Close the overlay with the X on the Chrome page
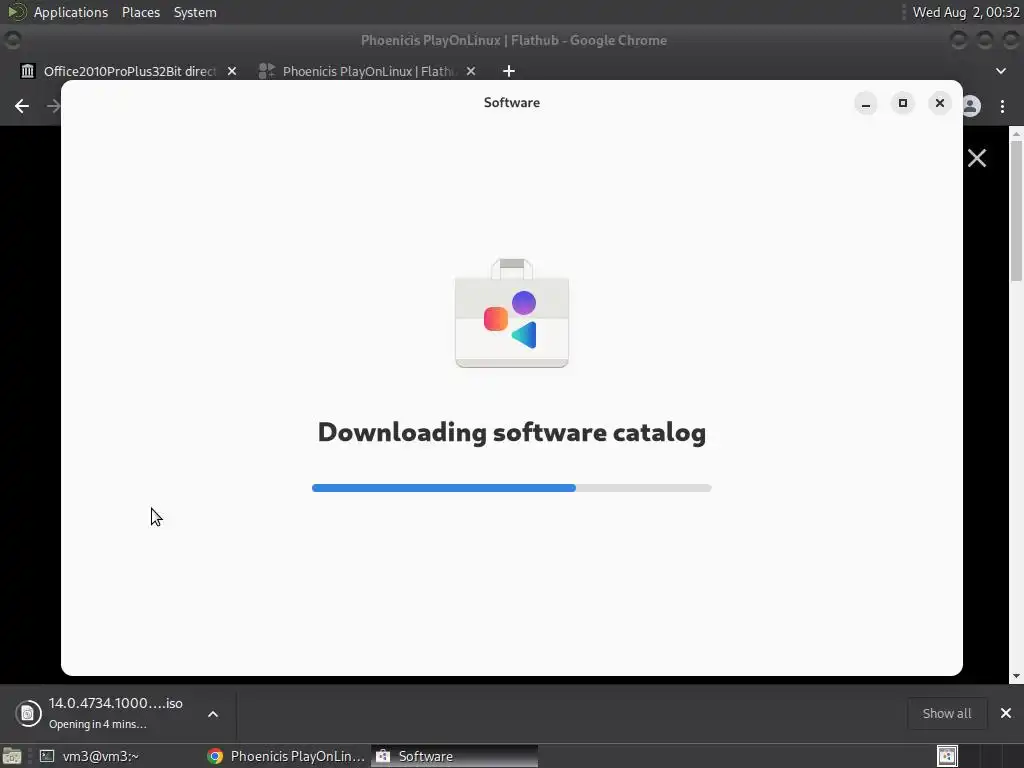The height and width of the screenshot is (768, 1024). (x=977, y=158)
